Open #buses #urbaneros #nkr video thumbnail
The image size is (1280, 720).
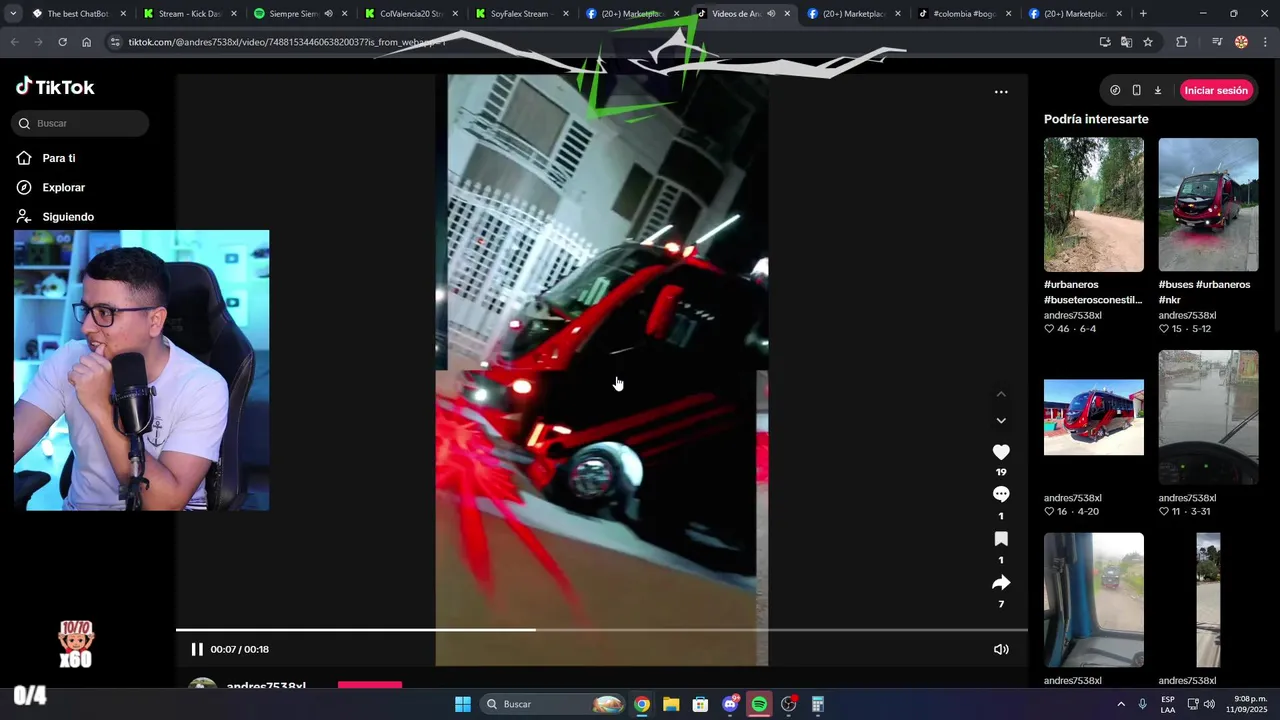pyautogui.click(x=1208, y=204)
